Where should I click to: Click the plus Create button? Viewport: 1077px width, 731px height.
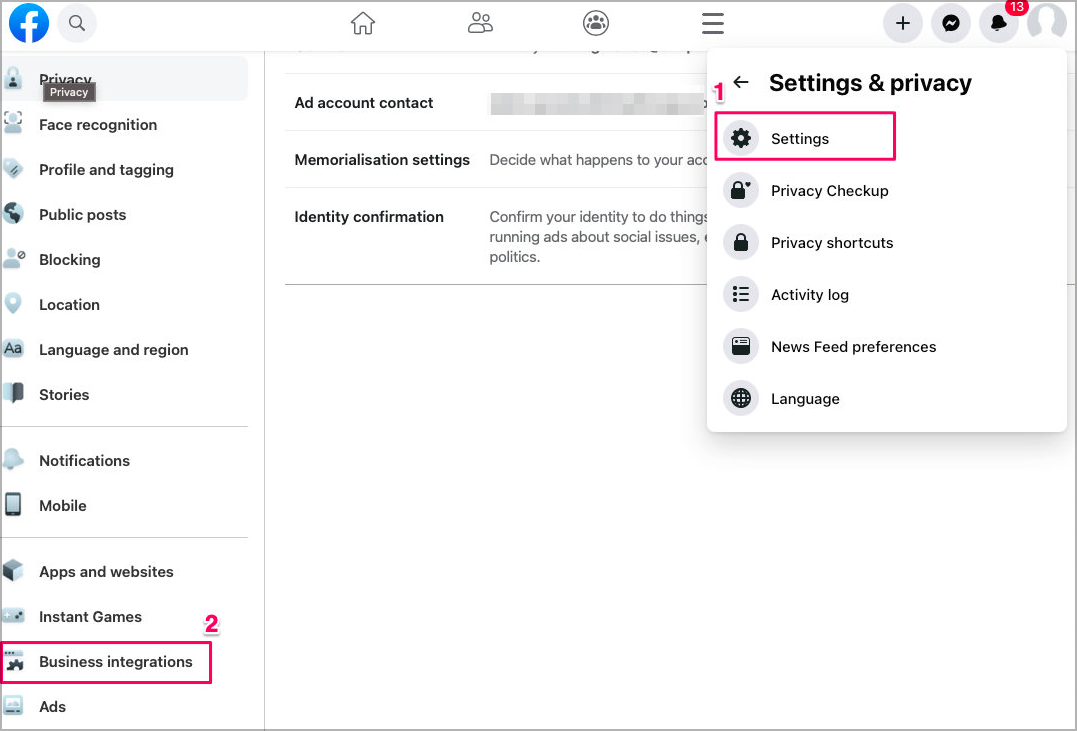coord(903,23)
